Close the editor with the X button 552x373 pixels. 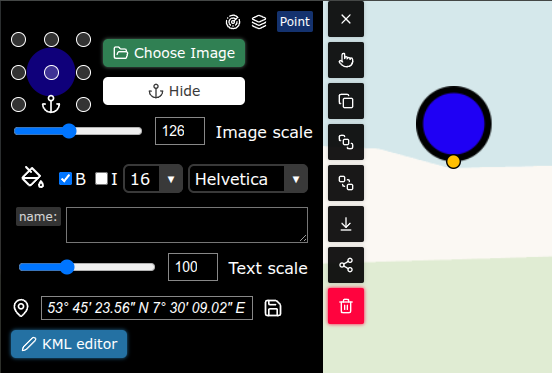[346, 19]
